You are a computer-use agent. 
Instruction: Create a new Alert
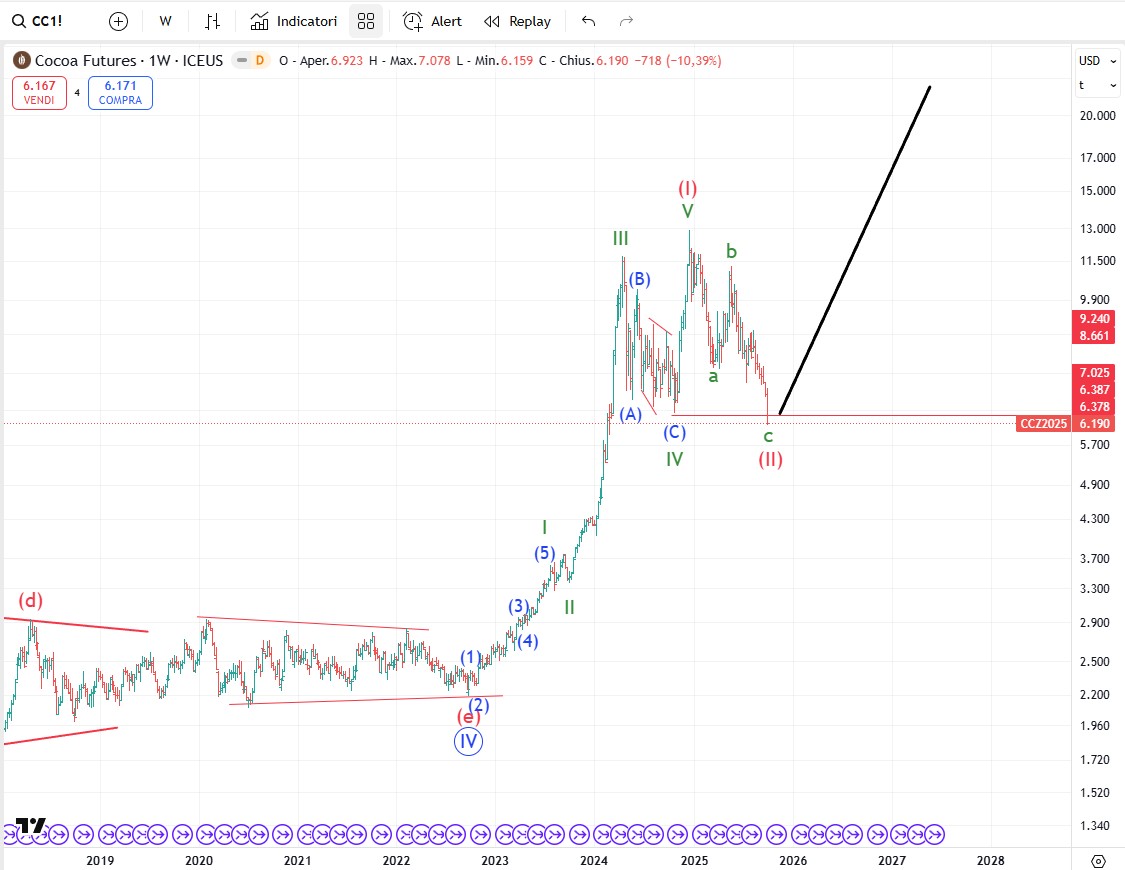[x=433, y=21]
